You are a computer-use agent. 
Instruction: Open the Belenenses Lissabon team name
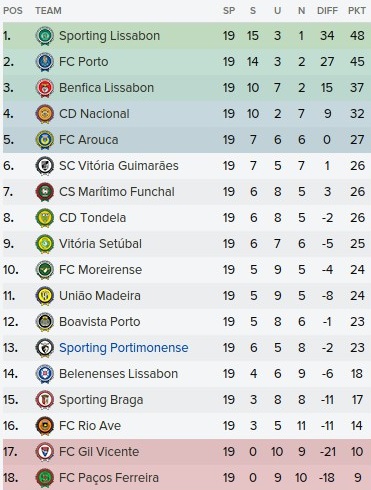[118, 374]
